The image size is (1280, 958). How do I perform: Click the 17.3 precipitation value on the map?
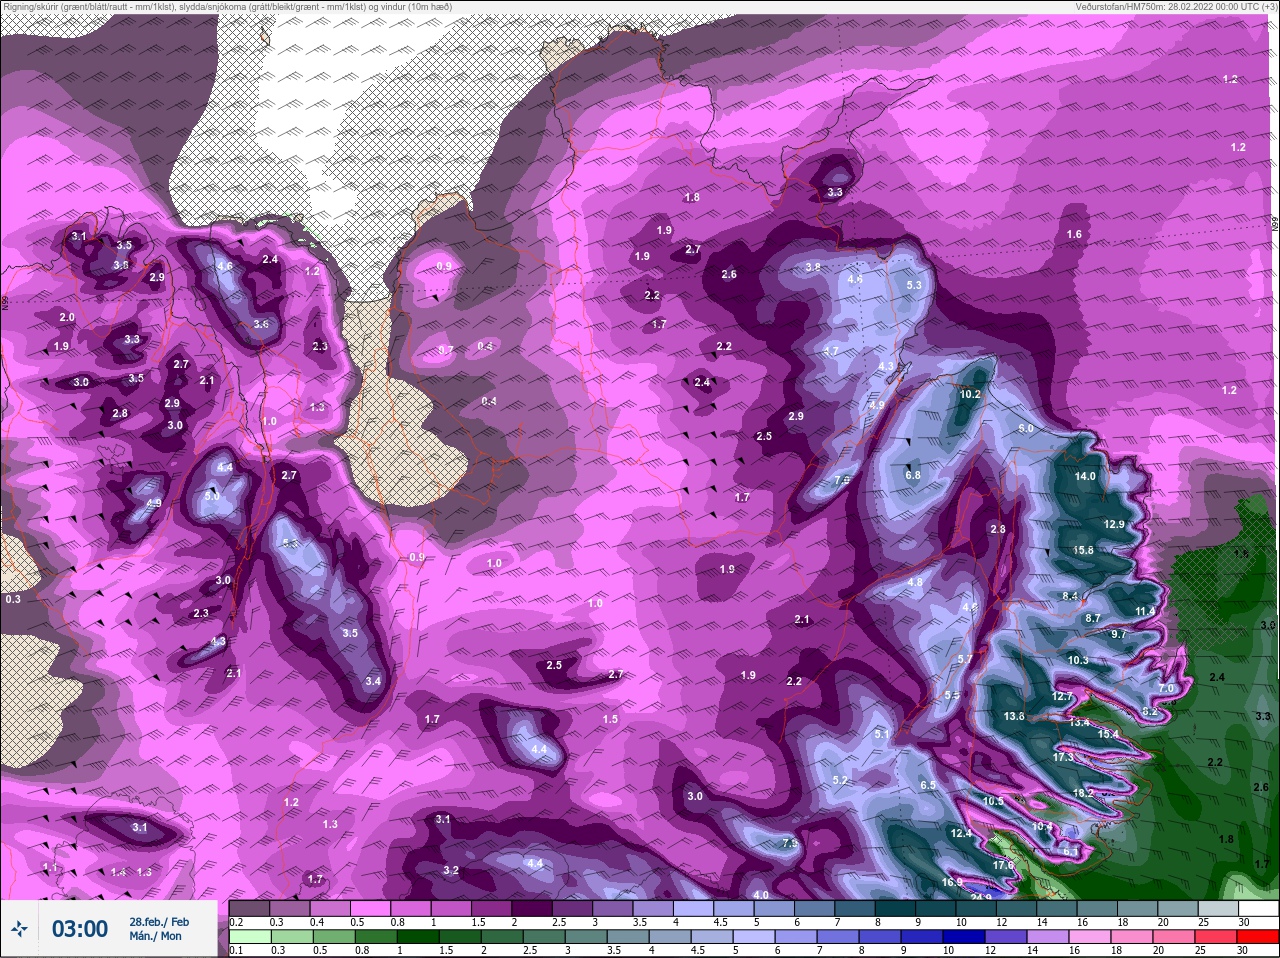click(x=1063, y=757)
